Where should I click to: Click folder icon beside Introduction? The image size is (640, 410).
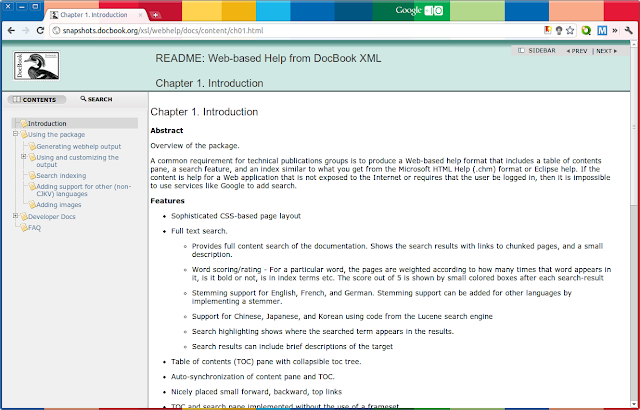click(24, 123)
